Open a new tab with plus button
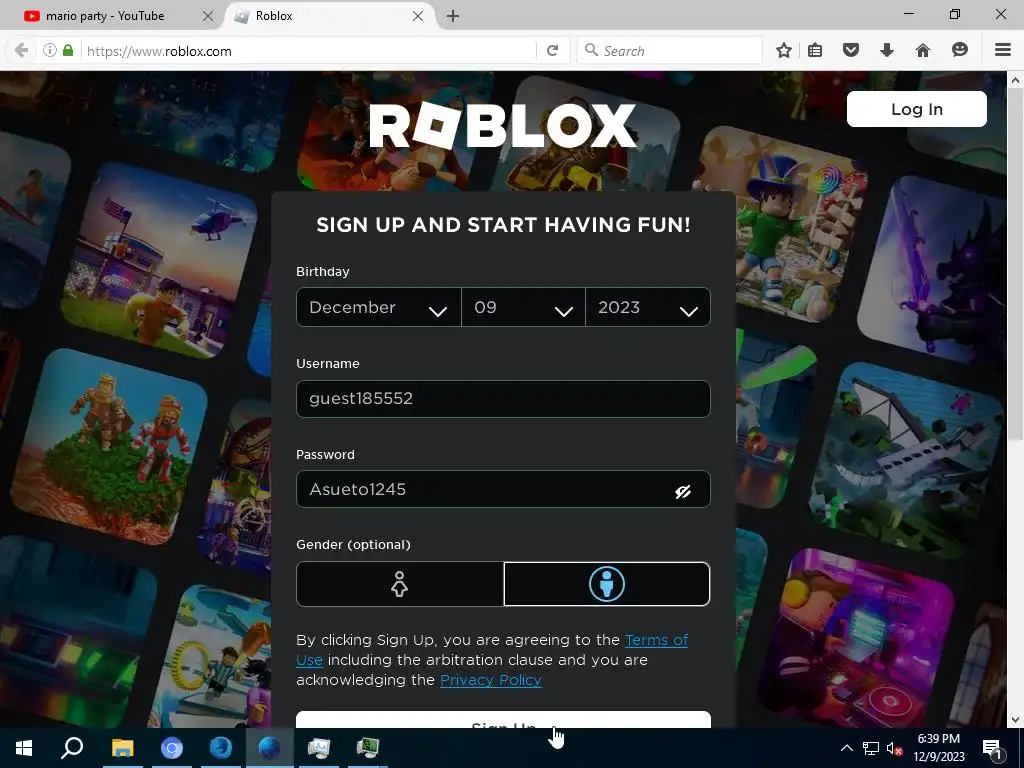 [453, 16]
